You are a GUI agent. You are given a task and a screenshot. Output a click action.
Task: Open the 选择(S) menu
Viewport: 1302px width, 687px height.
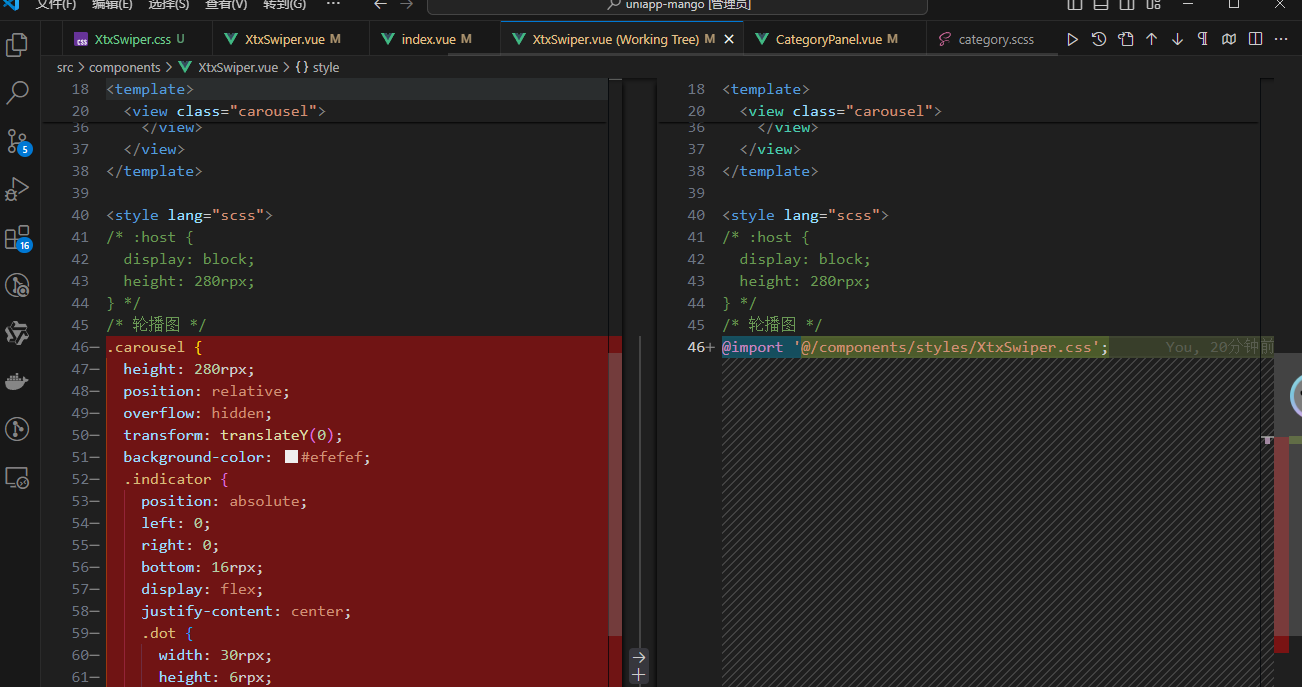click(x=169, y=5)
